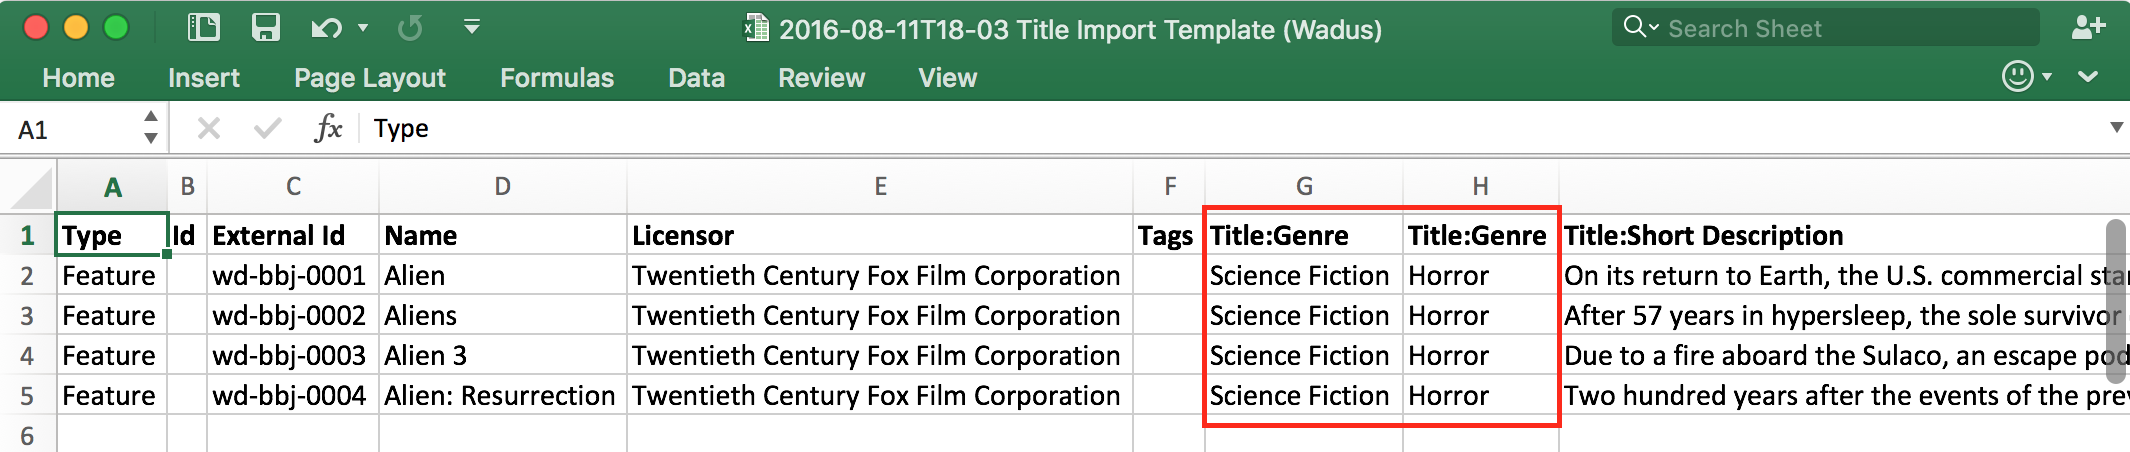Viewport: 2130px width, 452px height.
Task: Open the workbook layout template icon
Action: [204, 27]
